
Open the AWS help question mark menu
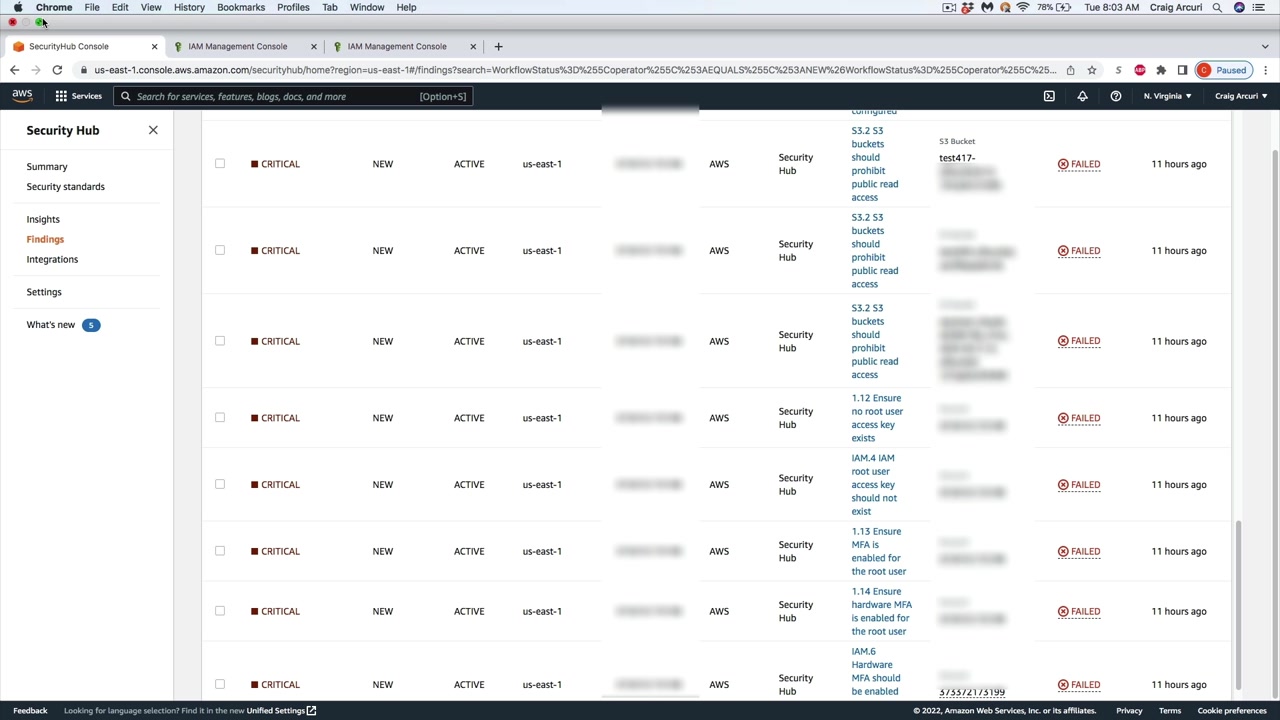[x=1116, y=96]
